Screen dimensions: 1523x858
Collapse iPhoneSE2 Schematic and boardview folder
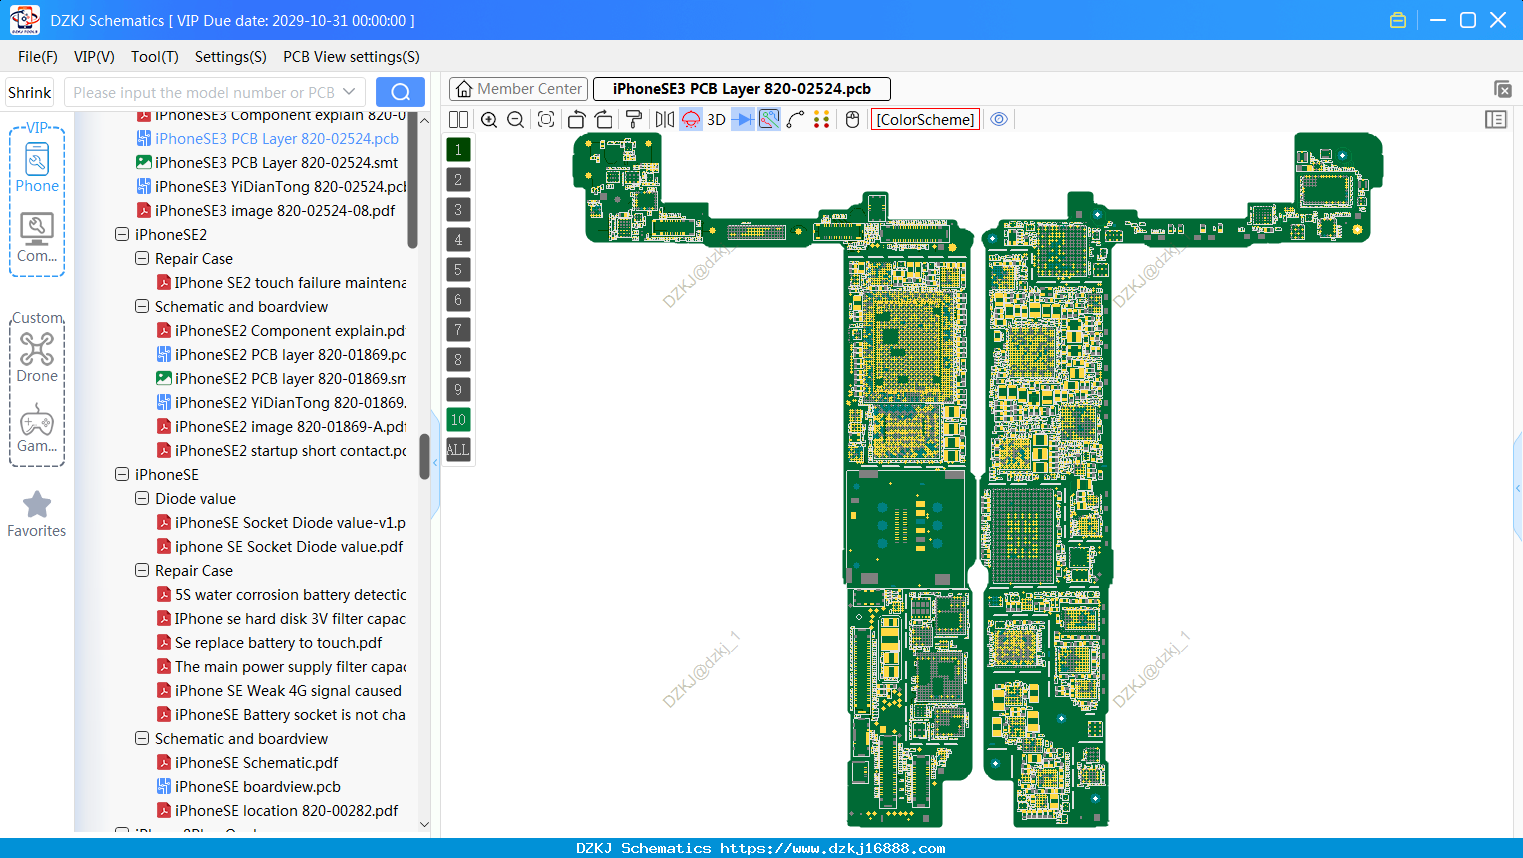pyautogui.click(x=142, y=306)
